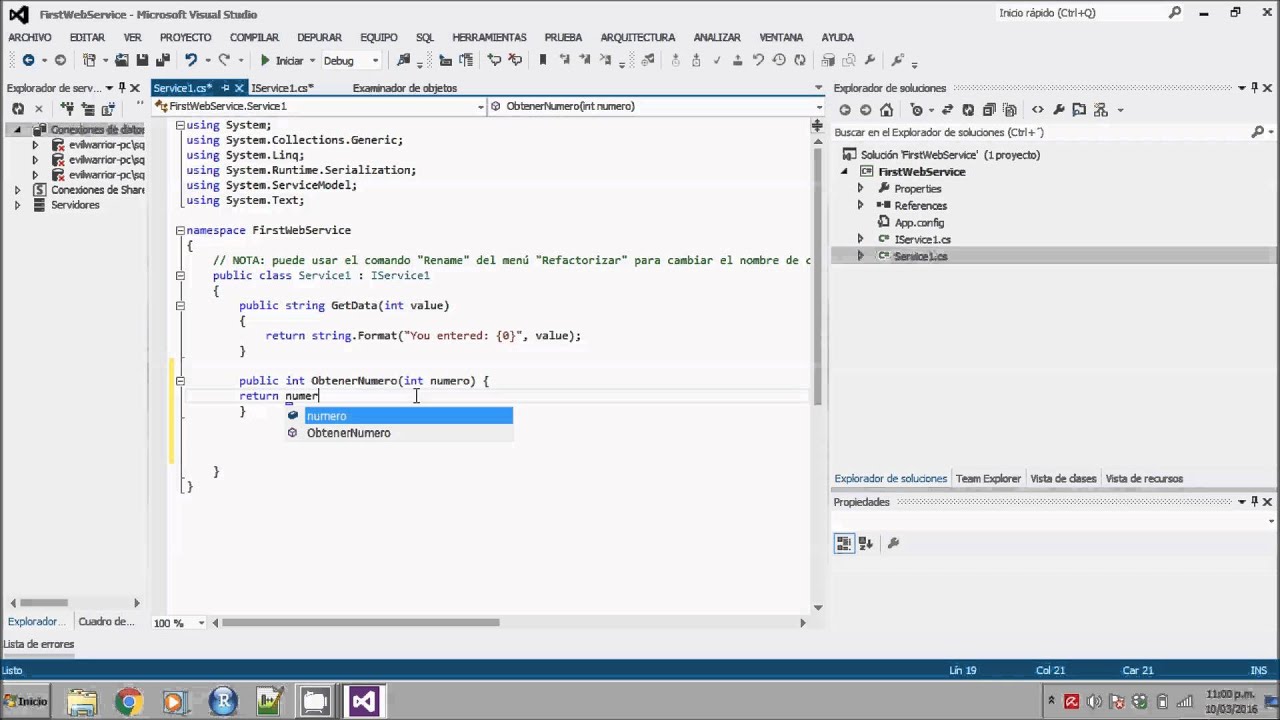Expand the Servidores node
1280x720 pixels.
16,205
